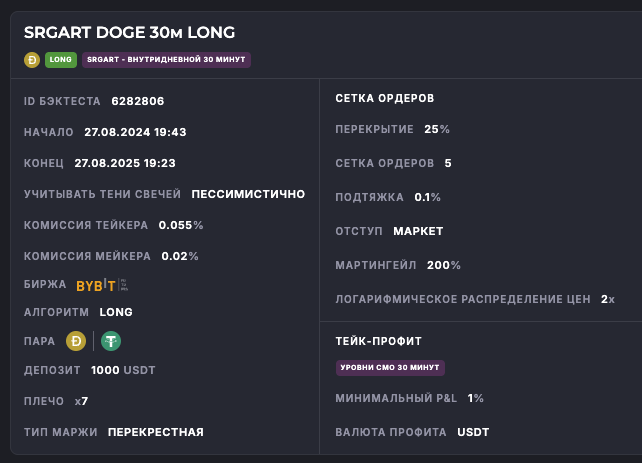The height and width of the screenshot is (463, 642).
Task: Click the СЕТКА ОРДЕРОВ section heading
Action: [384, 98]
